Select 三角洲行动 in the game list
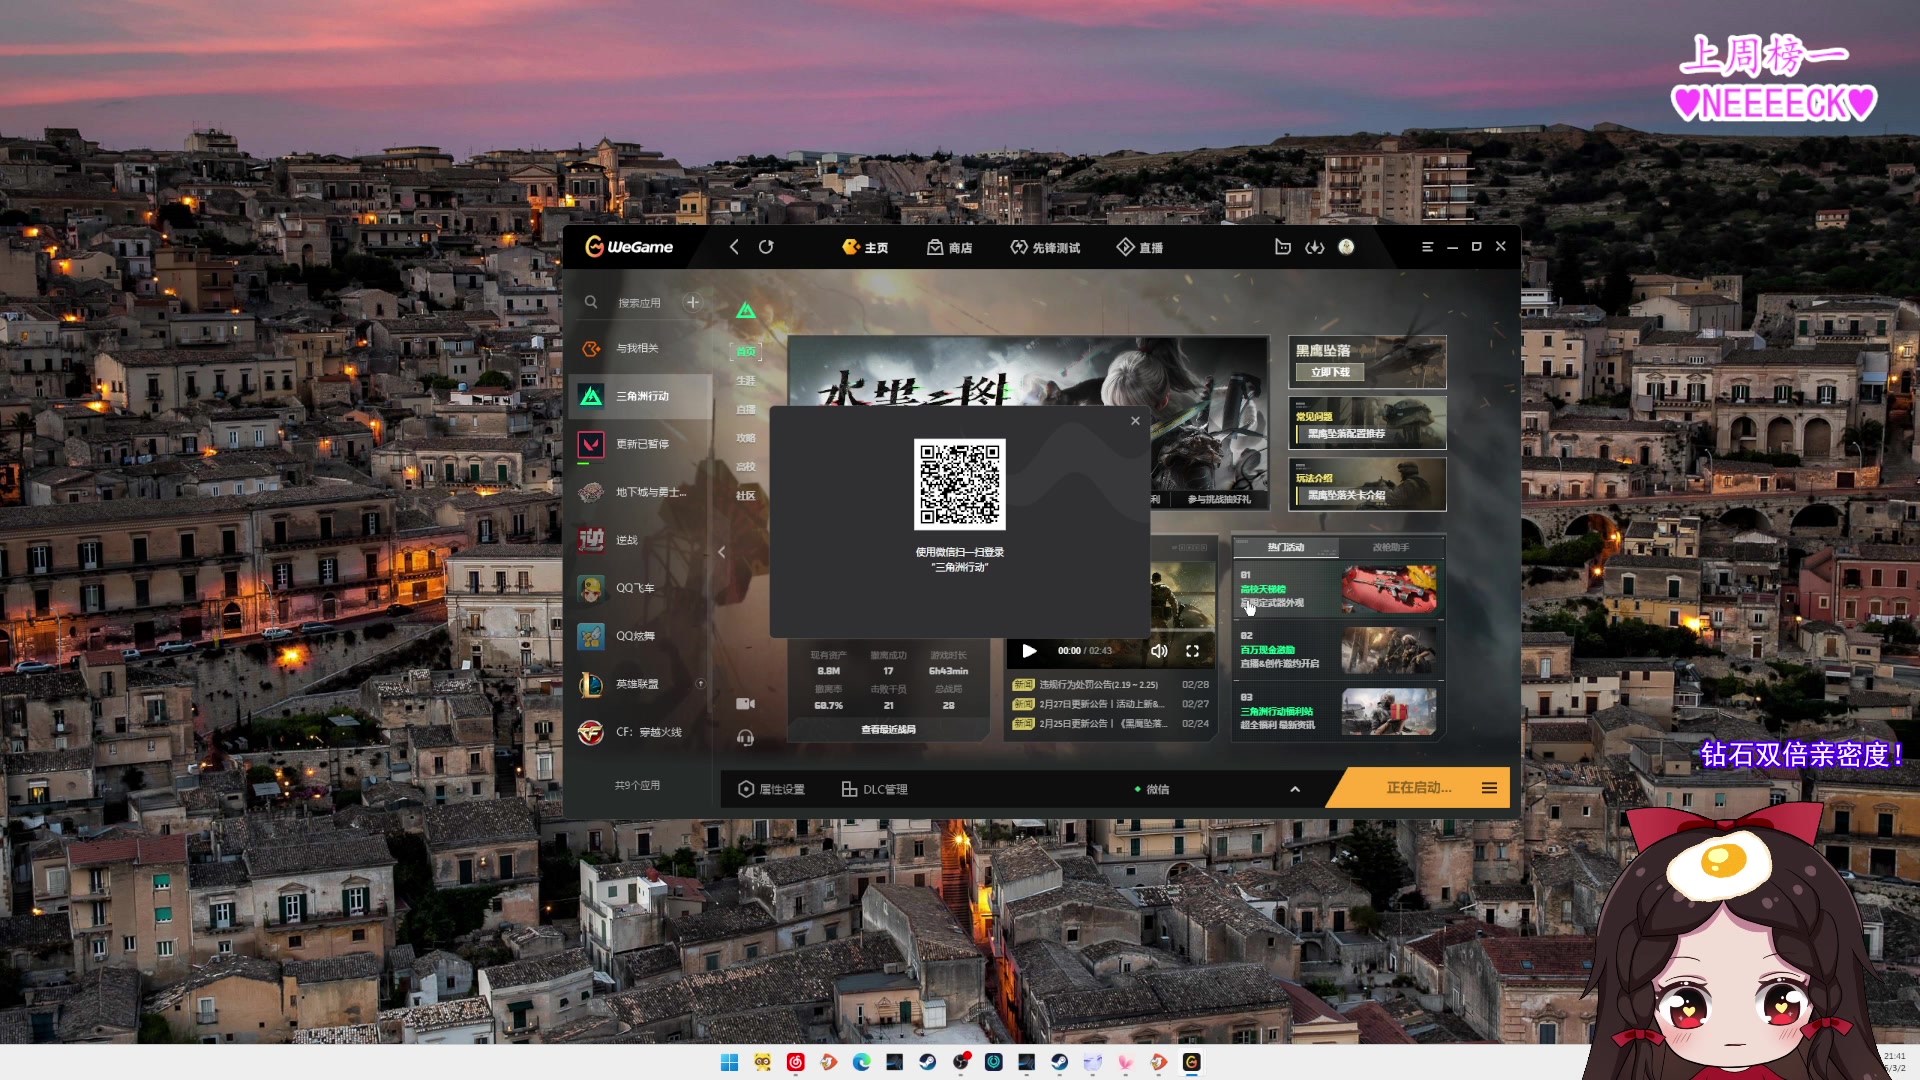 coord(640,396)
